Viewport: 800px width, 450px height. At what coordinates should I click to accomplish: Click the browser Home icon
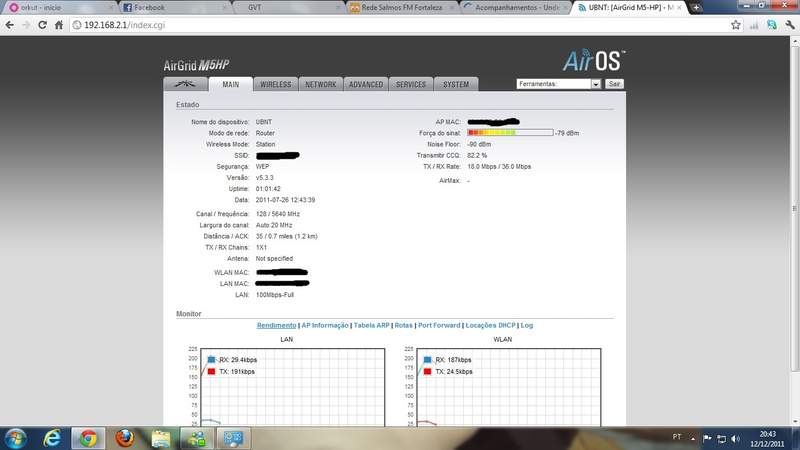[59, 25]
